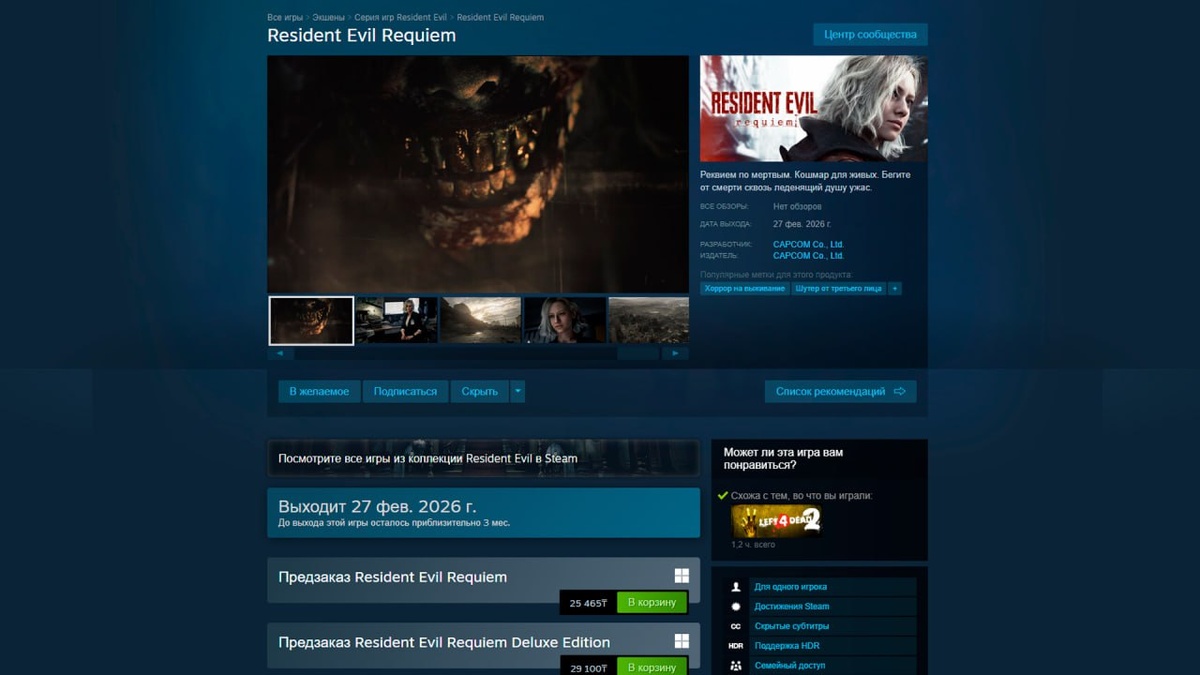Click the '1,2 ч. всего' playtime text
This screenshot has height=675, width=1200.
753,545
